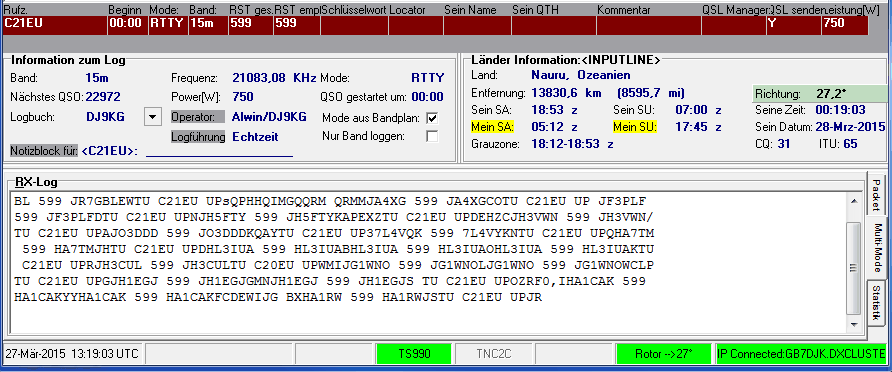Click the Power[W] value 750
The width and height of the screenshot is (892, 372).
243,97
